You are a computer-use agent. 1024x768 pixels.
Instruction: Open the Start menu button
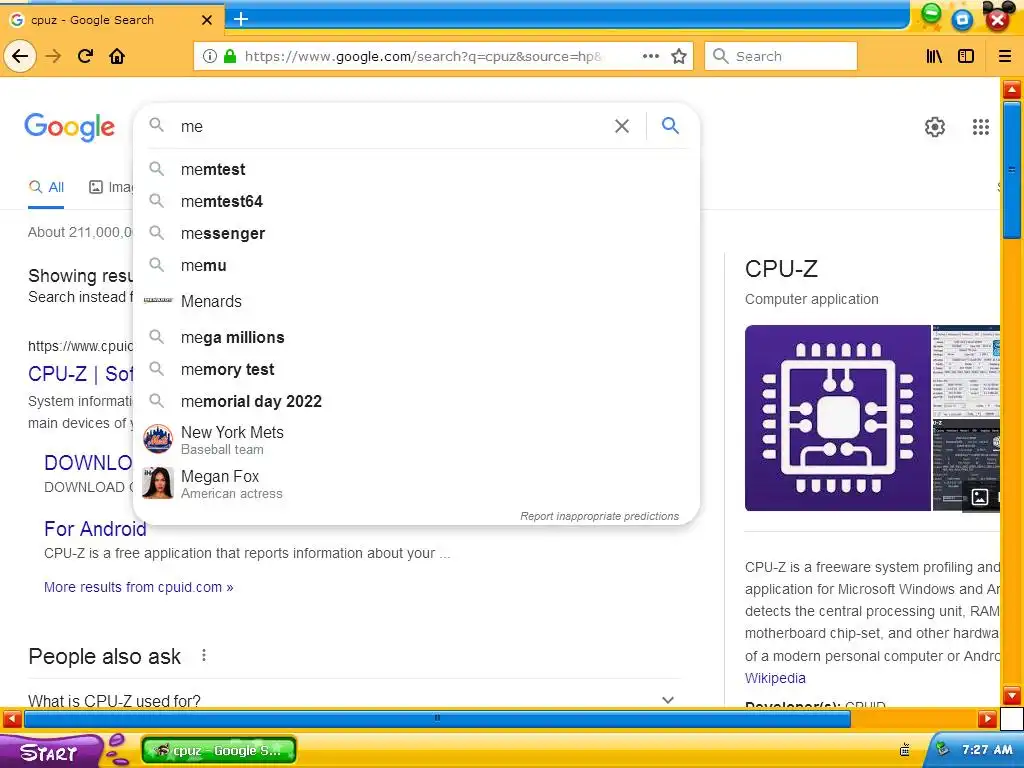(51, 751)
